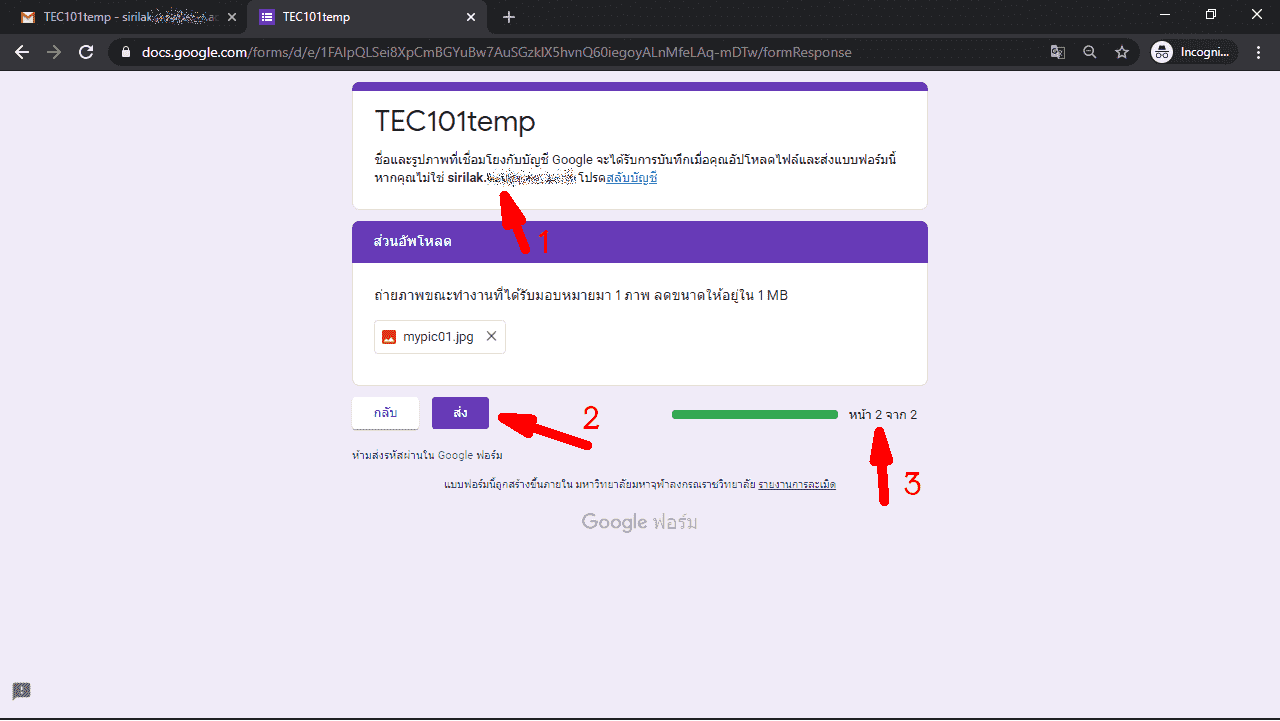Click the lock icon in address bar

click(x=125, y=52)
